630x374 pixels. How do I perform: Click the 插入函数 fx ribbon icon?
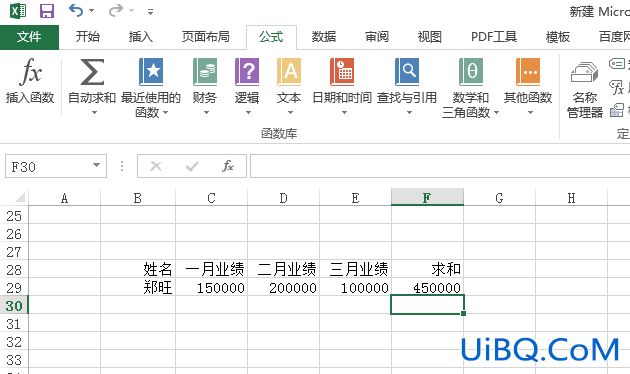click(30, 72)
